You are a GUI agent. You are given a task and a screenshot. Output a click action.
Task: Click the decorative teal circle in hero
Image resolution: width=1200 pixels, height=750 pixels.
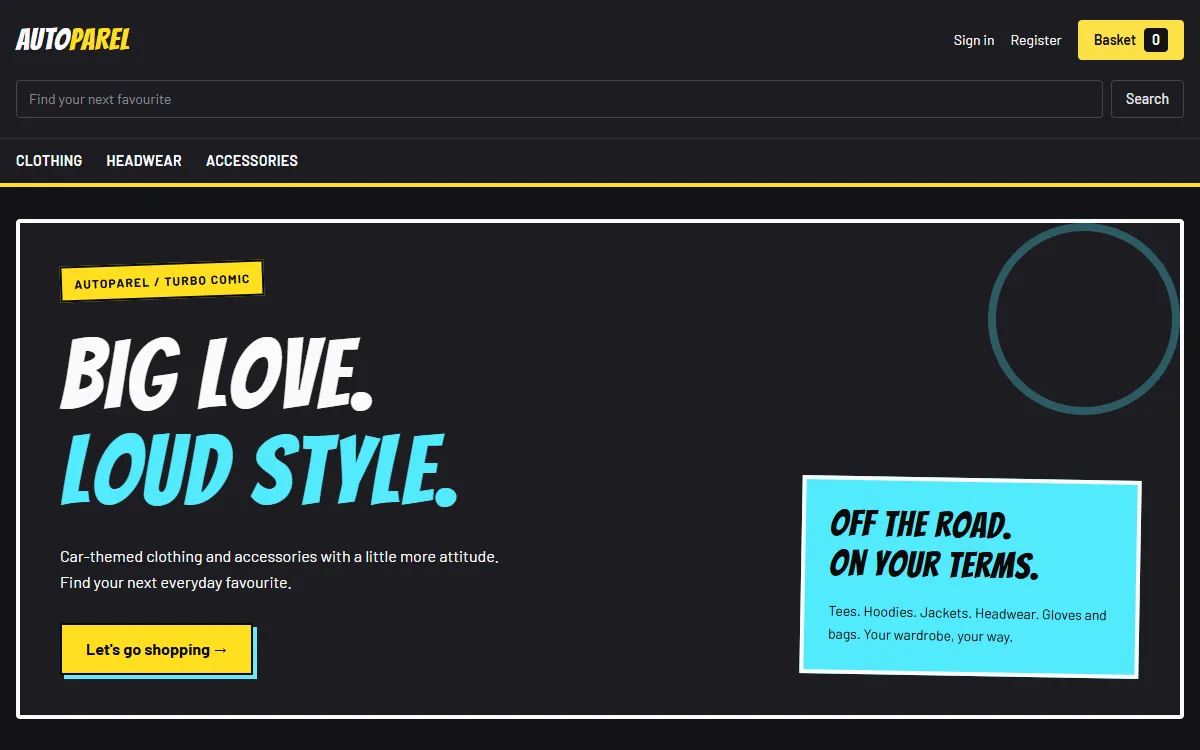1084,319
